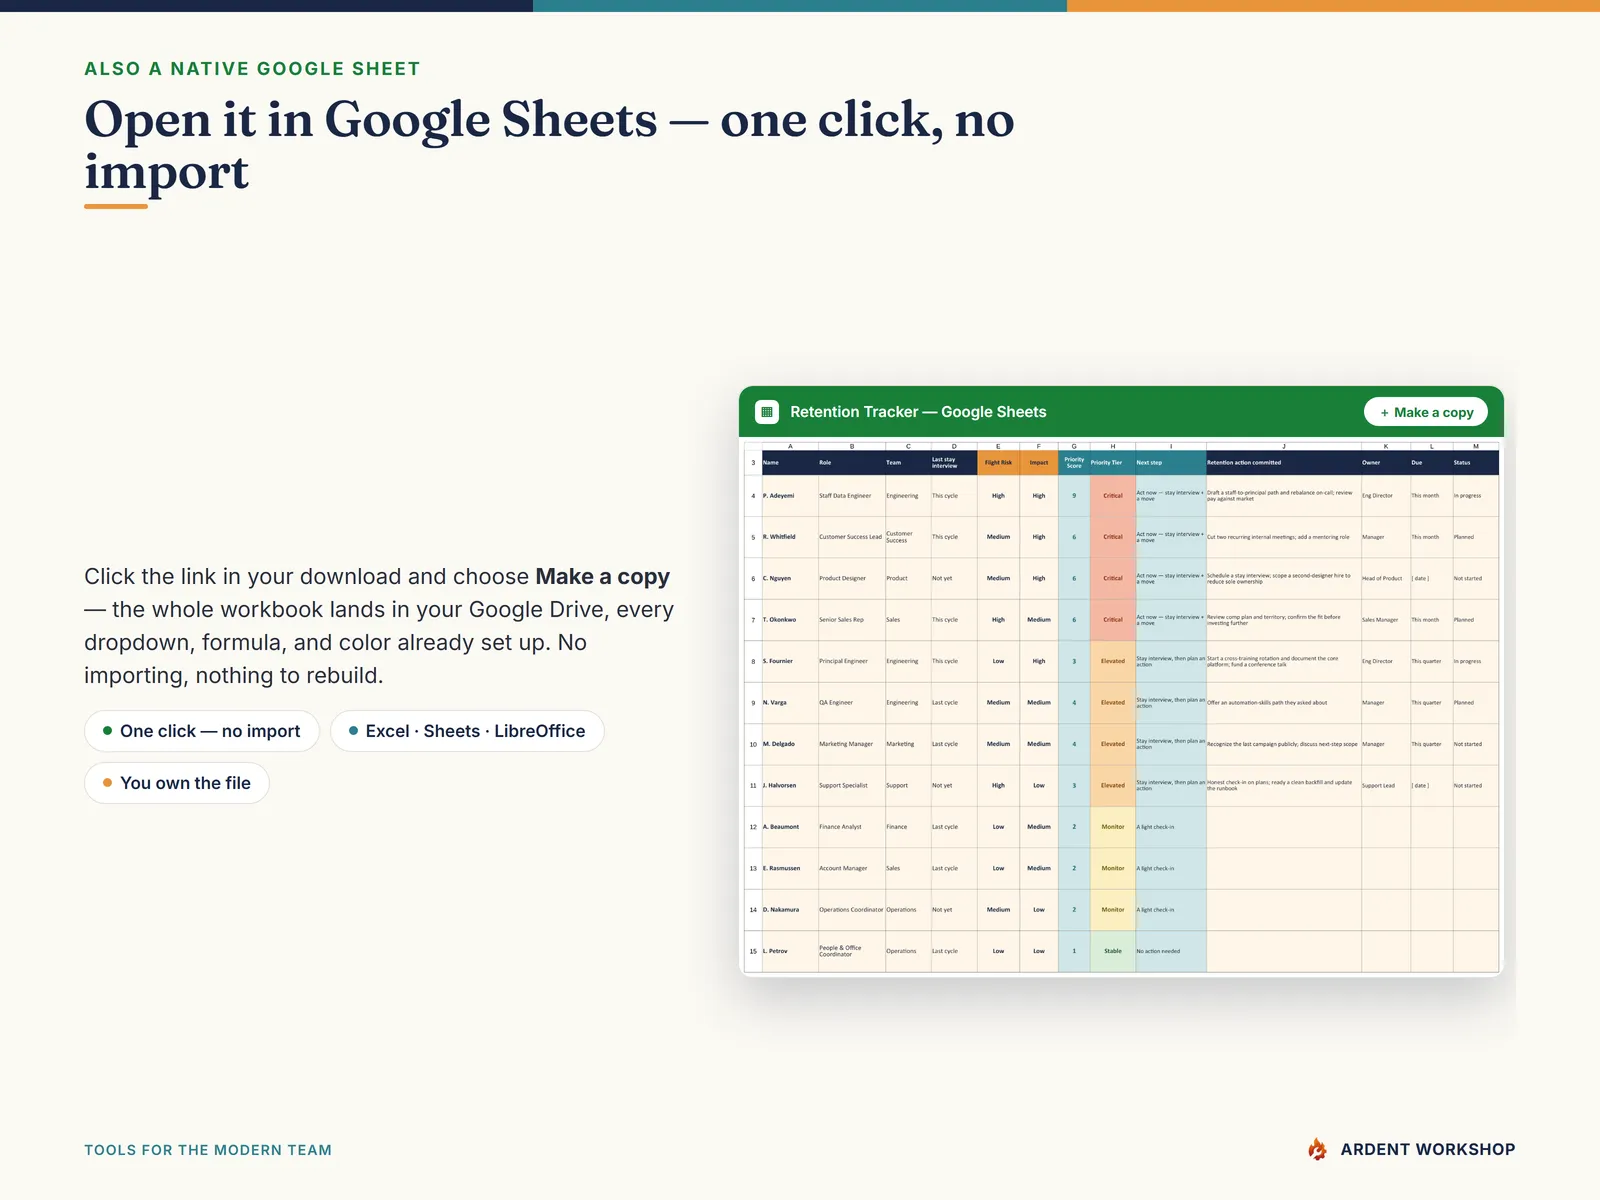Select column J header letter

click(x=1283, y=446)
